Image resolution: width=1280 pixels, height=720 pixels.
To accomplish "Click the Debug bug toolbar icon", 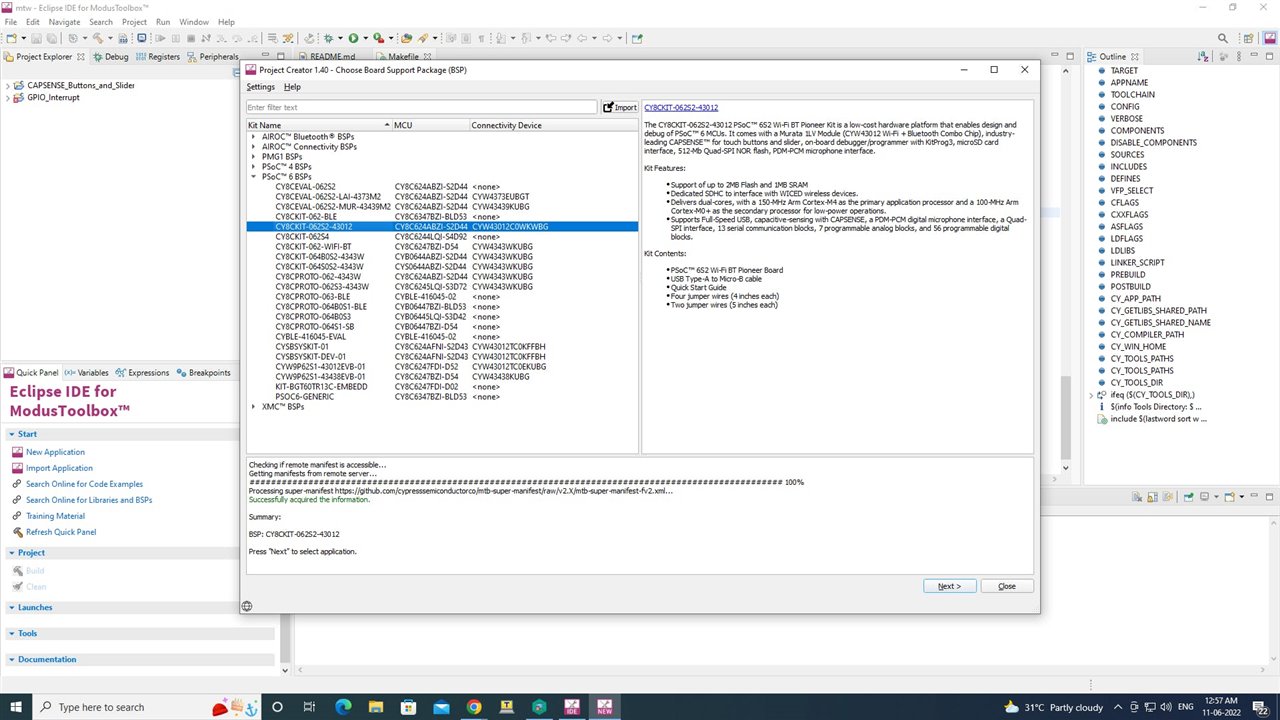I will (x=328, y=38).
